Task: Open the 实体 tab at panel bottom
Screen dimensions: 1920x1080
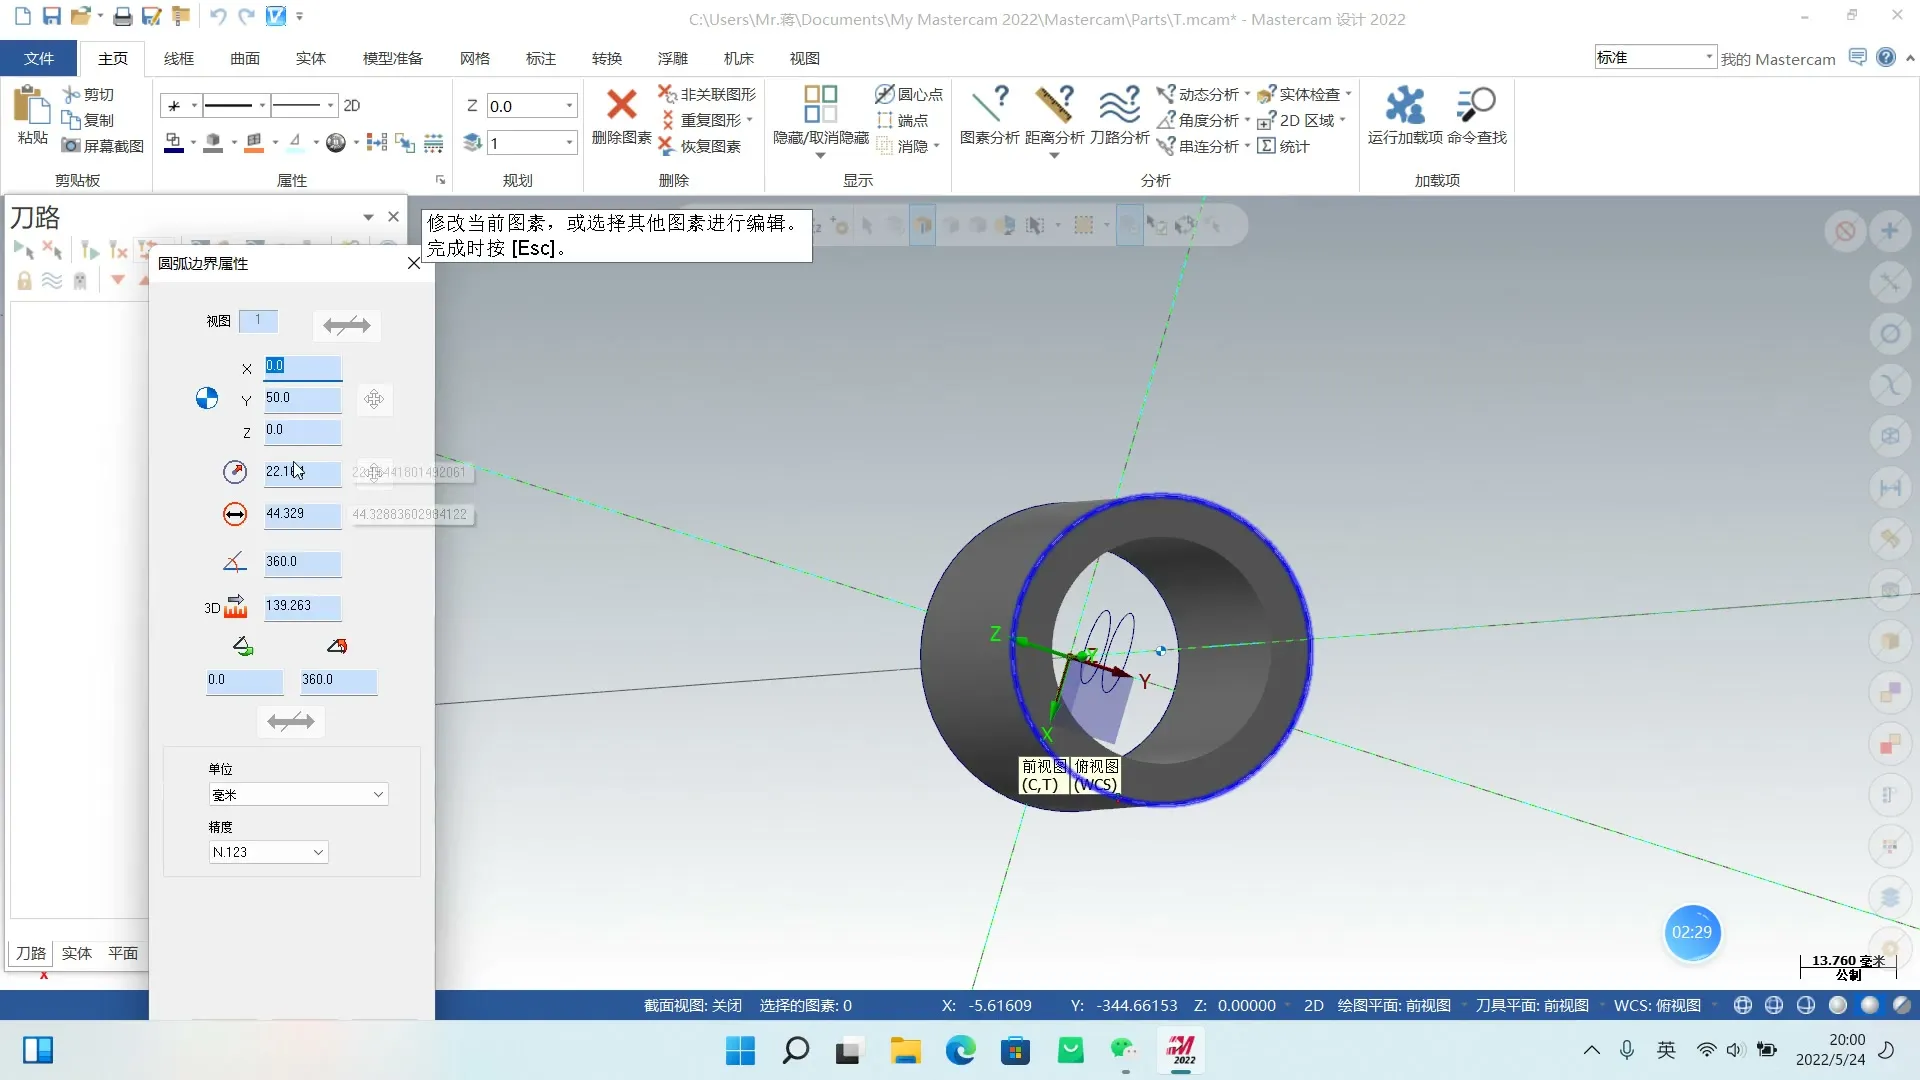Action: click(x=76, y=953)
